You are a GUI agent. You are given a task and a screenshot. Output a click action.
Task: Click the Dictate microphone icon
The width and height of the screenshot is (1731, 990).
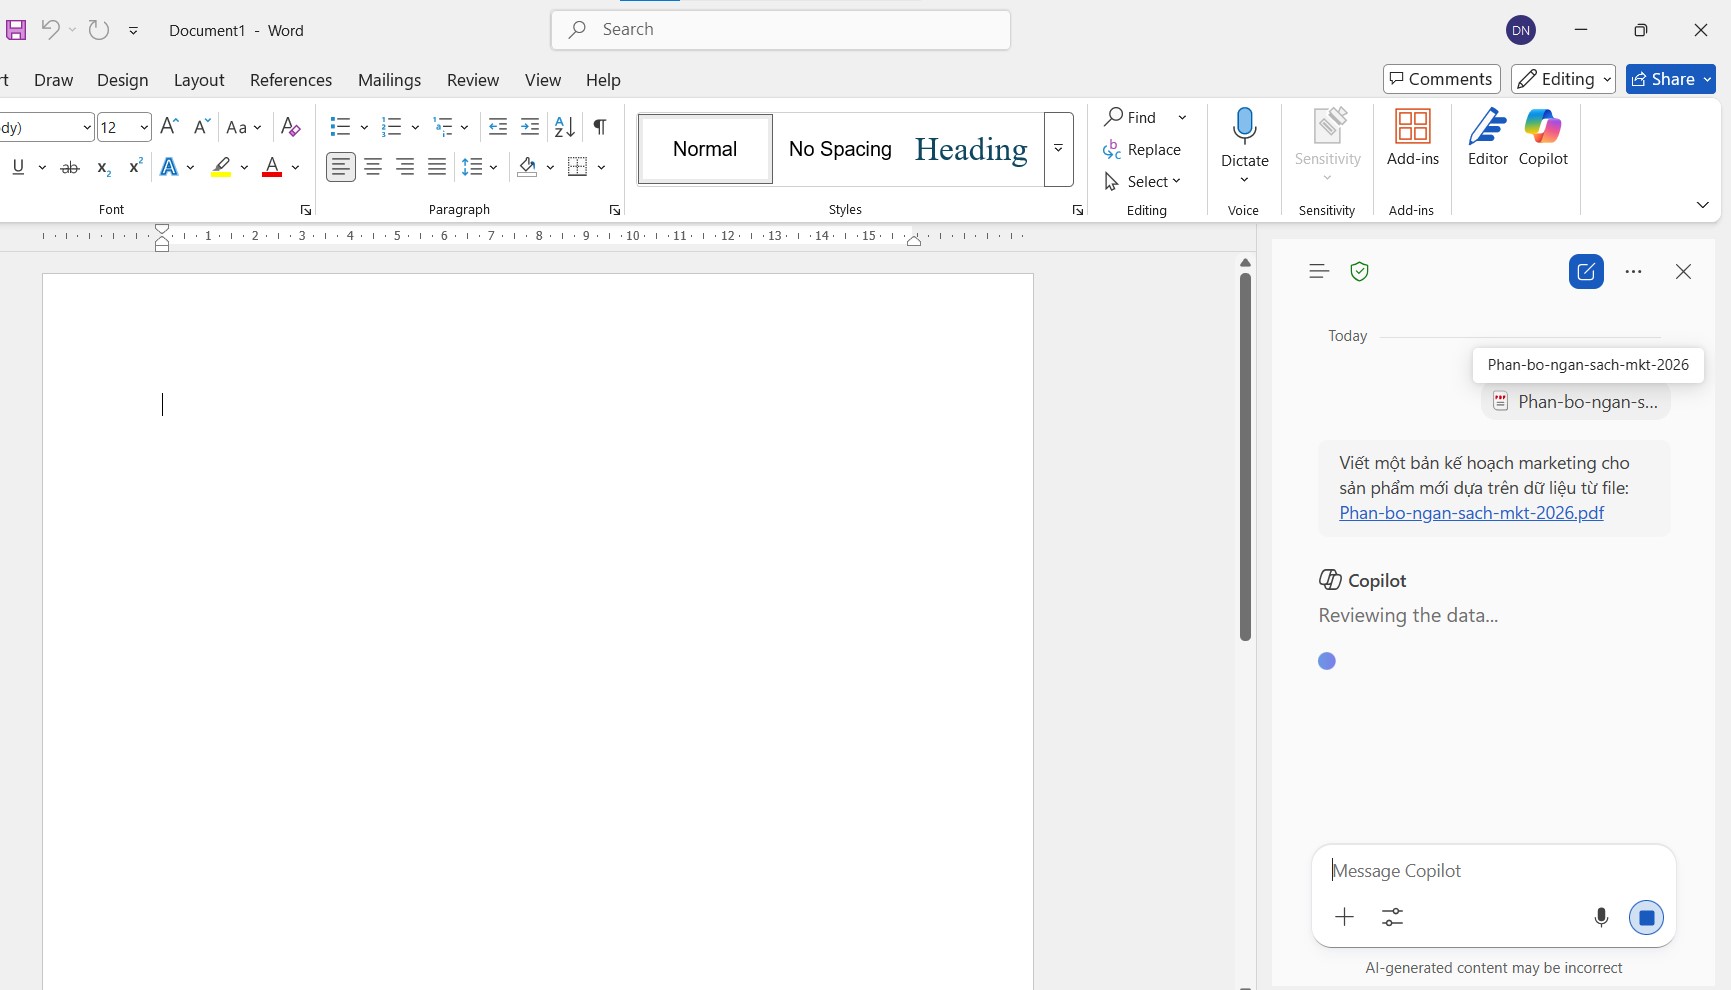pos(1244,128)
